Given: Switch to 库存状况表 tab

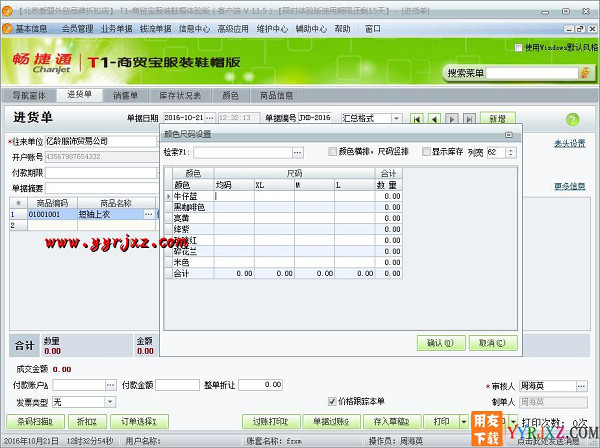Looking at the screenshot, I should [180, 95].
